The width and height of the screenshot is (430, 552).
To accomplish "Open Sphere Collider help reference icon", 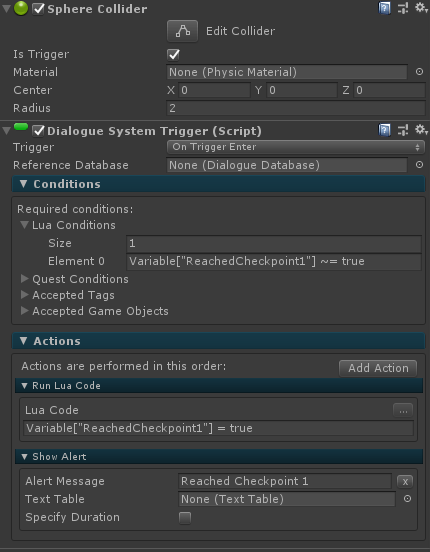I will (384, 8).
